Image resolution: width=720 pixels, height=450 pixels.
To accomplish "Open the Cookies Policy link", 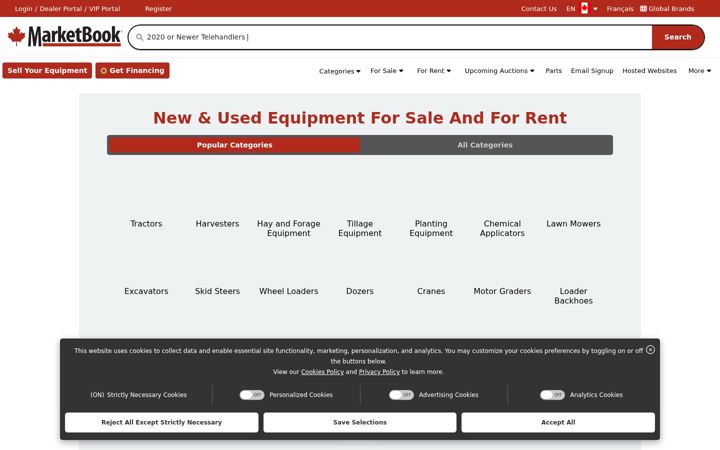I will pyautogui.click(x=322, y=372).
